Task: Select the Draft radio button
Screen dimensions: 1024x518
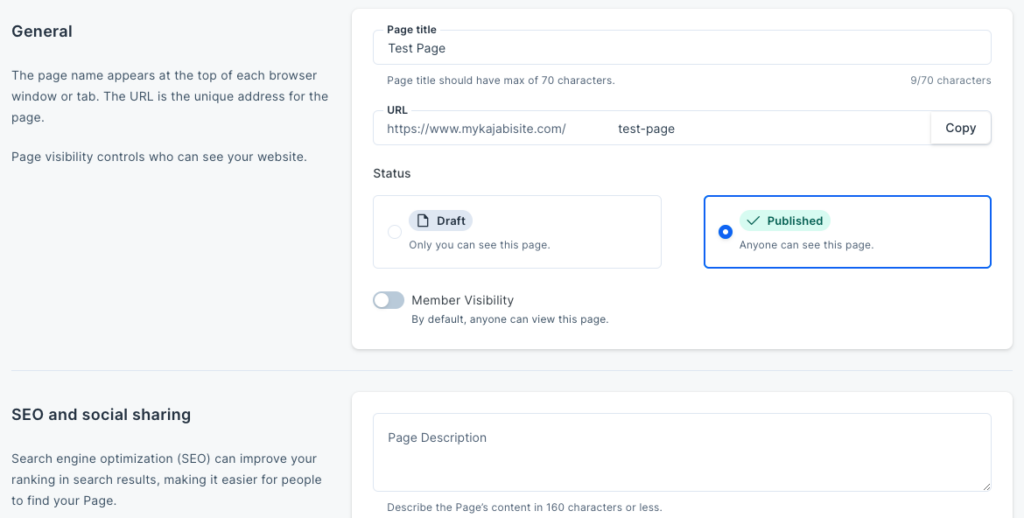Action: click(x=394, y=232)
